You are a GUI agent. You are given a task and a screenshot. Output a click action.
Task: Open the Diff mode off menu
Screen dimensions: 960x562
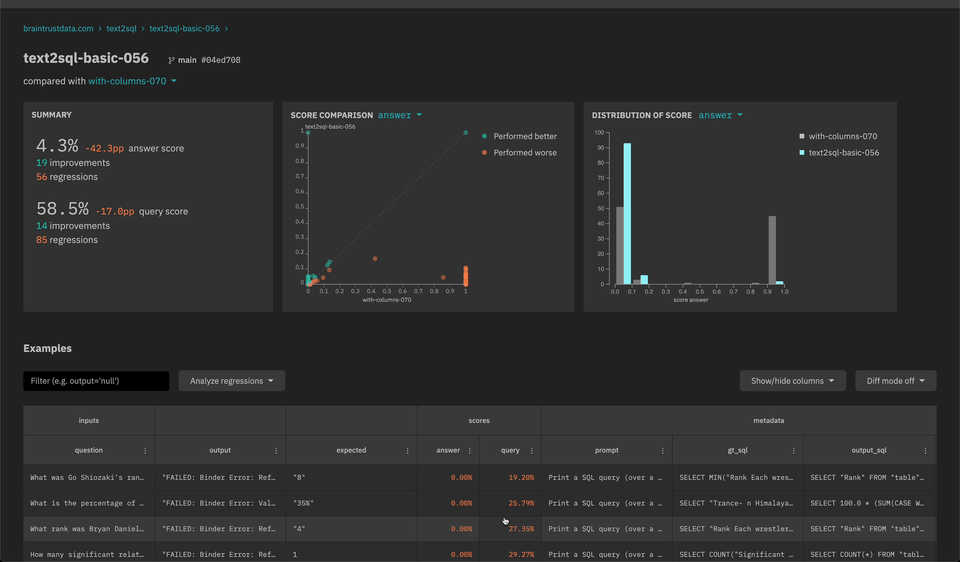coord(895,381)
